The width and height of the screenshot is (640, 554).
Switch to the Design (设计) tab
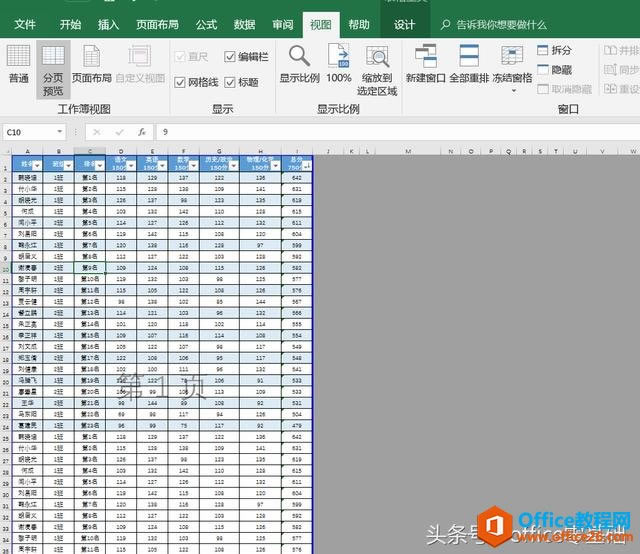coord(404,25)
